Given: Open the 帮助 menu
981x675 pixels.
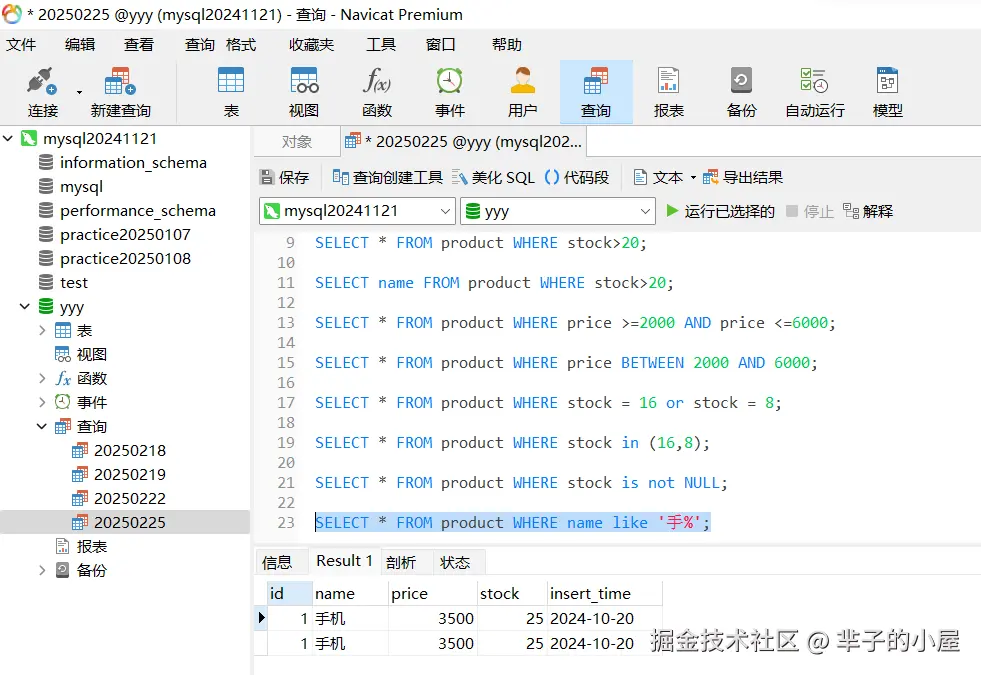Looking at the screenshot, I should click(507, 44).
